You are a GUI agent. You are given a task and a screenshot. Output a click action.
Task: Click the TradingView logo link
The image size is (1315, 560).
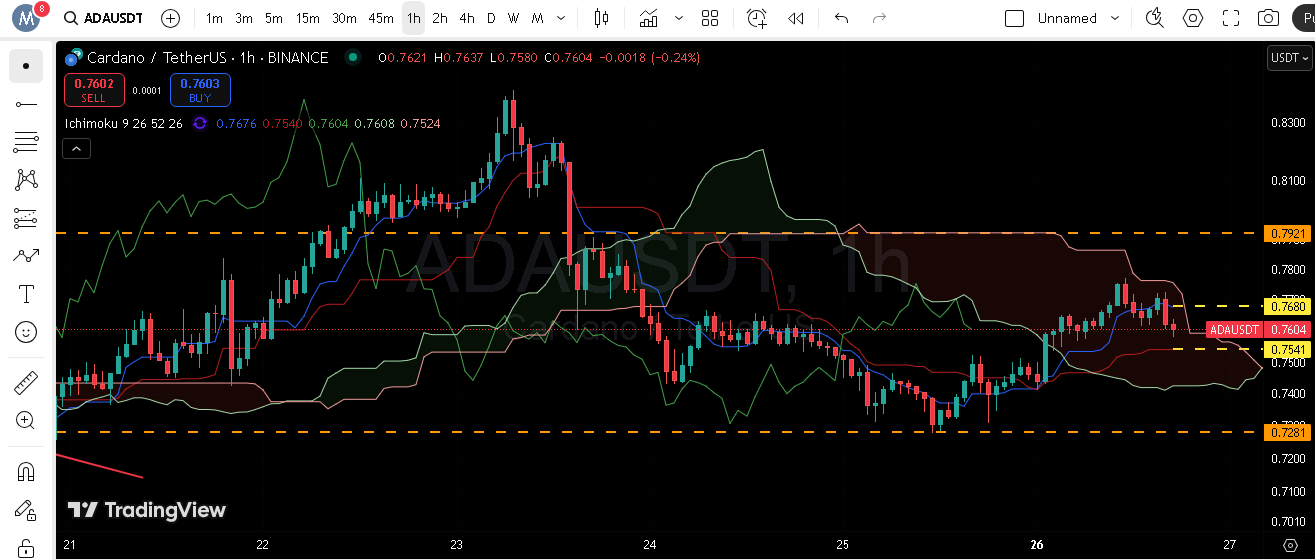tap(146, 510)
